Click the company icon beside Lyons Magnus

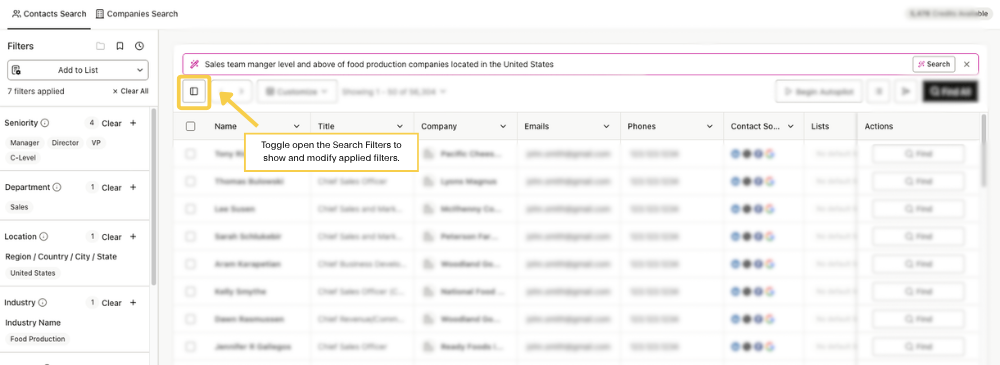[x=428, y=181]
